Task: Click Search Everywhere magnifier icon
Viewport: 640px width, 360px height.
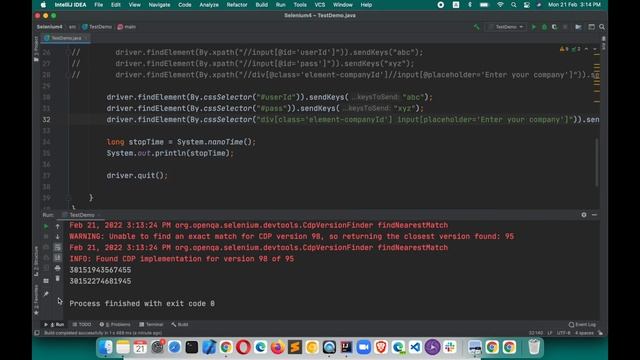Action: 602,27
